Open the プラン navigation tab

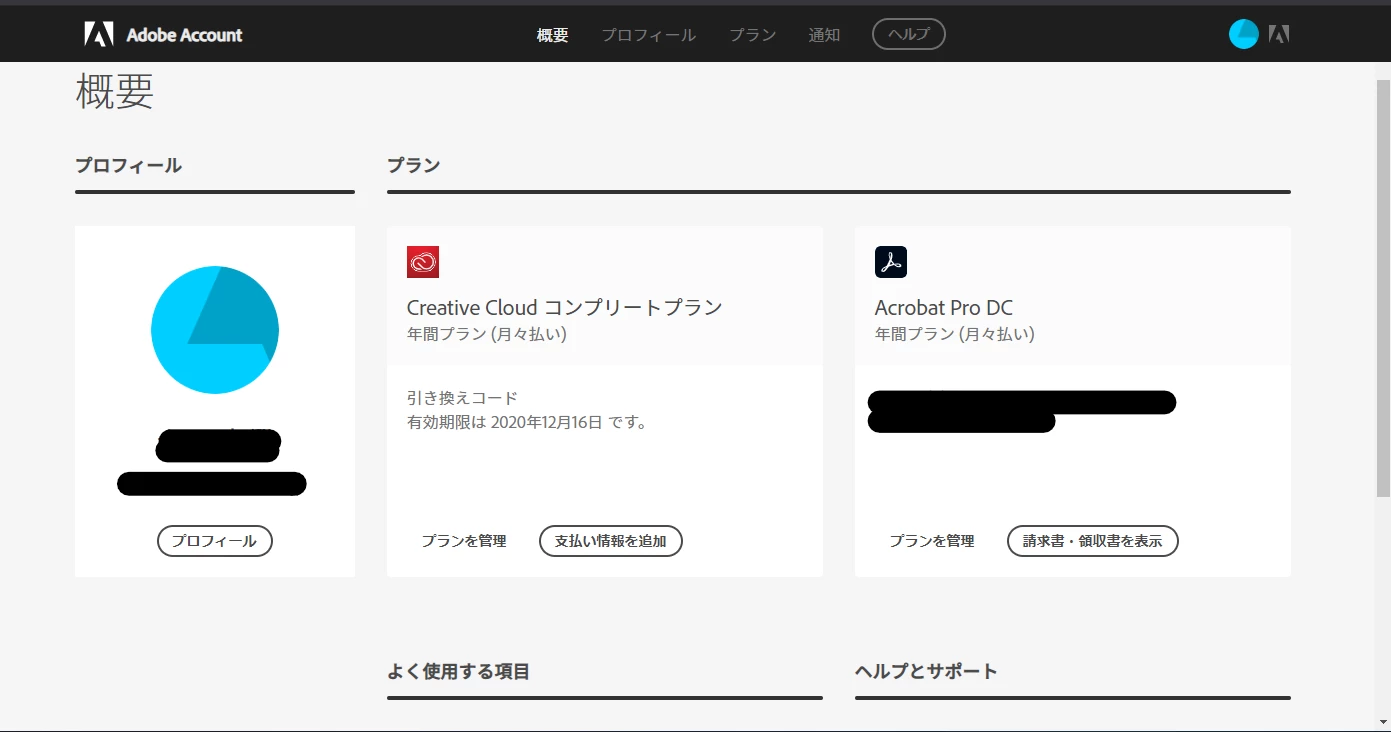[752, 35]
